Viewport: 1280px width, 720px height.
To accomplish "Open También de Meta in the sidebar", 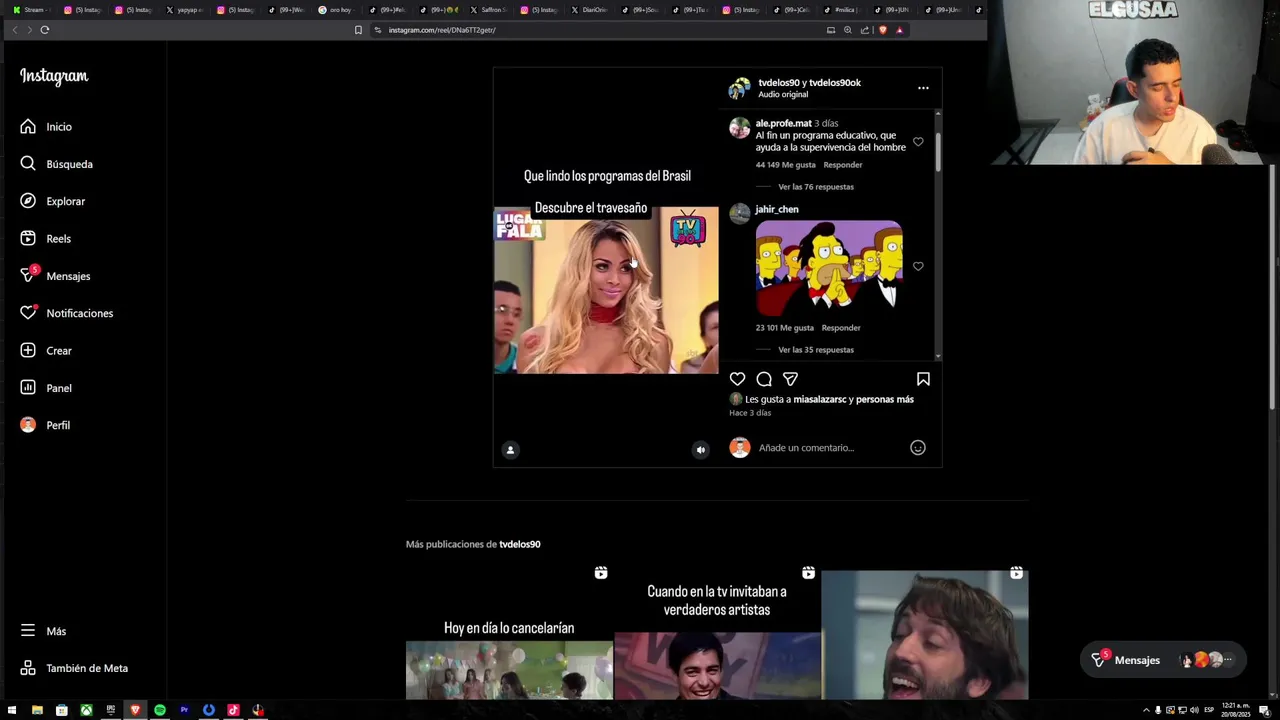I will pos(74,668).
